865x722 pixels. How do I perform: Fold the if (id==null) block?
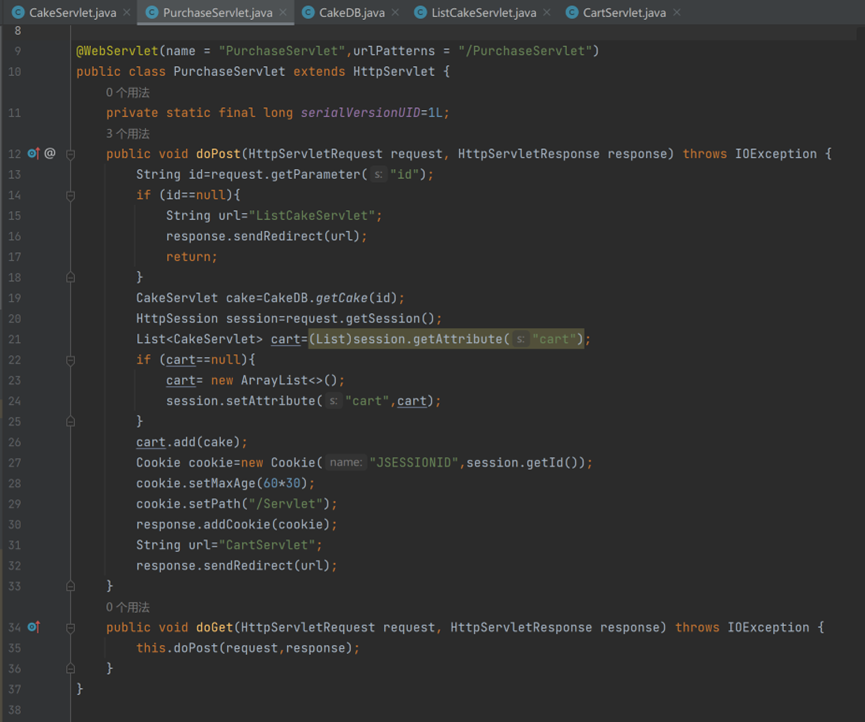point(71,195)
